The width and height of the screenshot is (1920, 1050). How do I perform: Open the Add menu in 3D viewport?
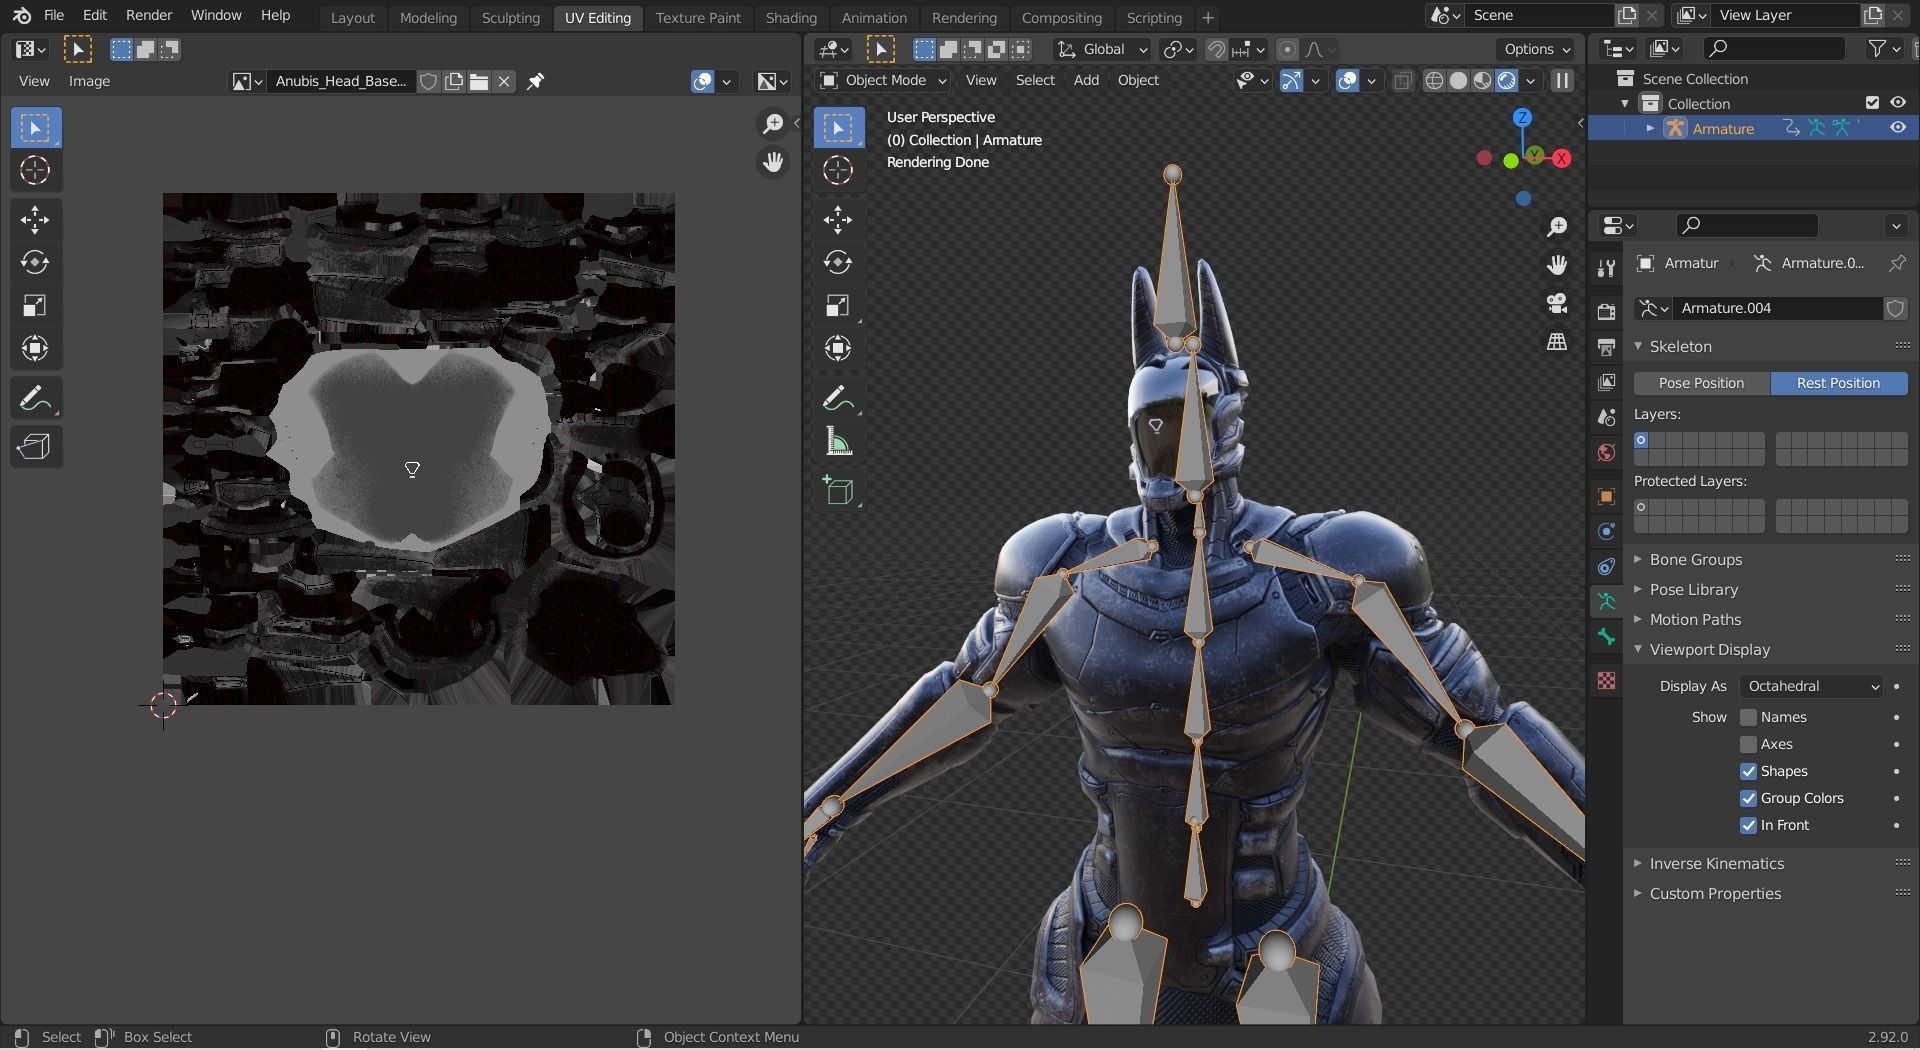[1086, 80]
